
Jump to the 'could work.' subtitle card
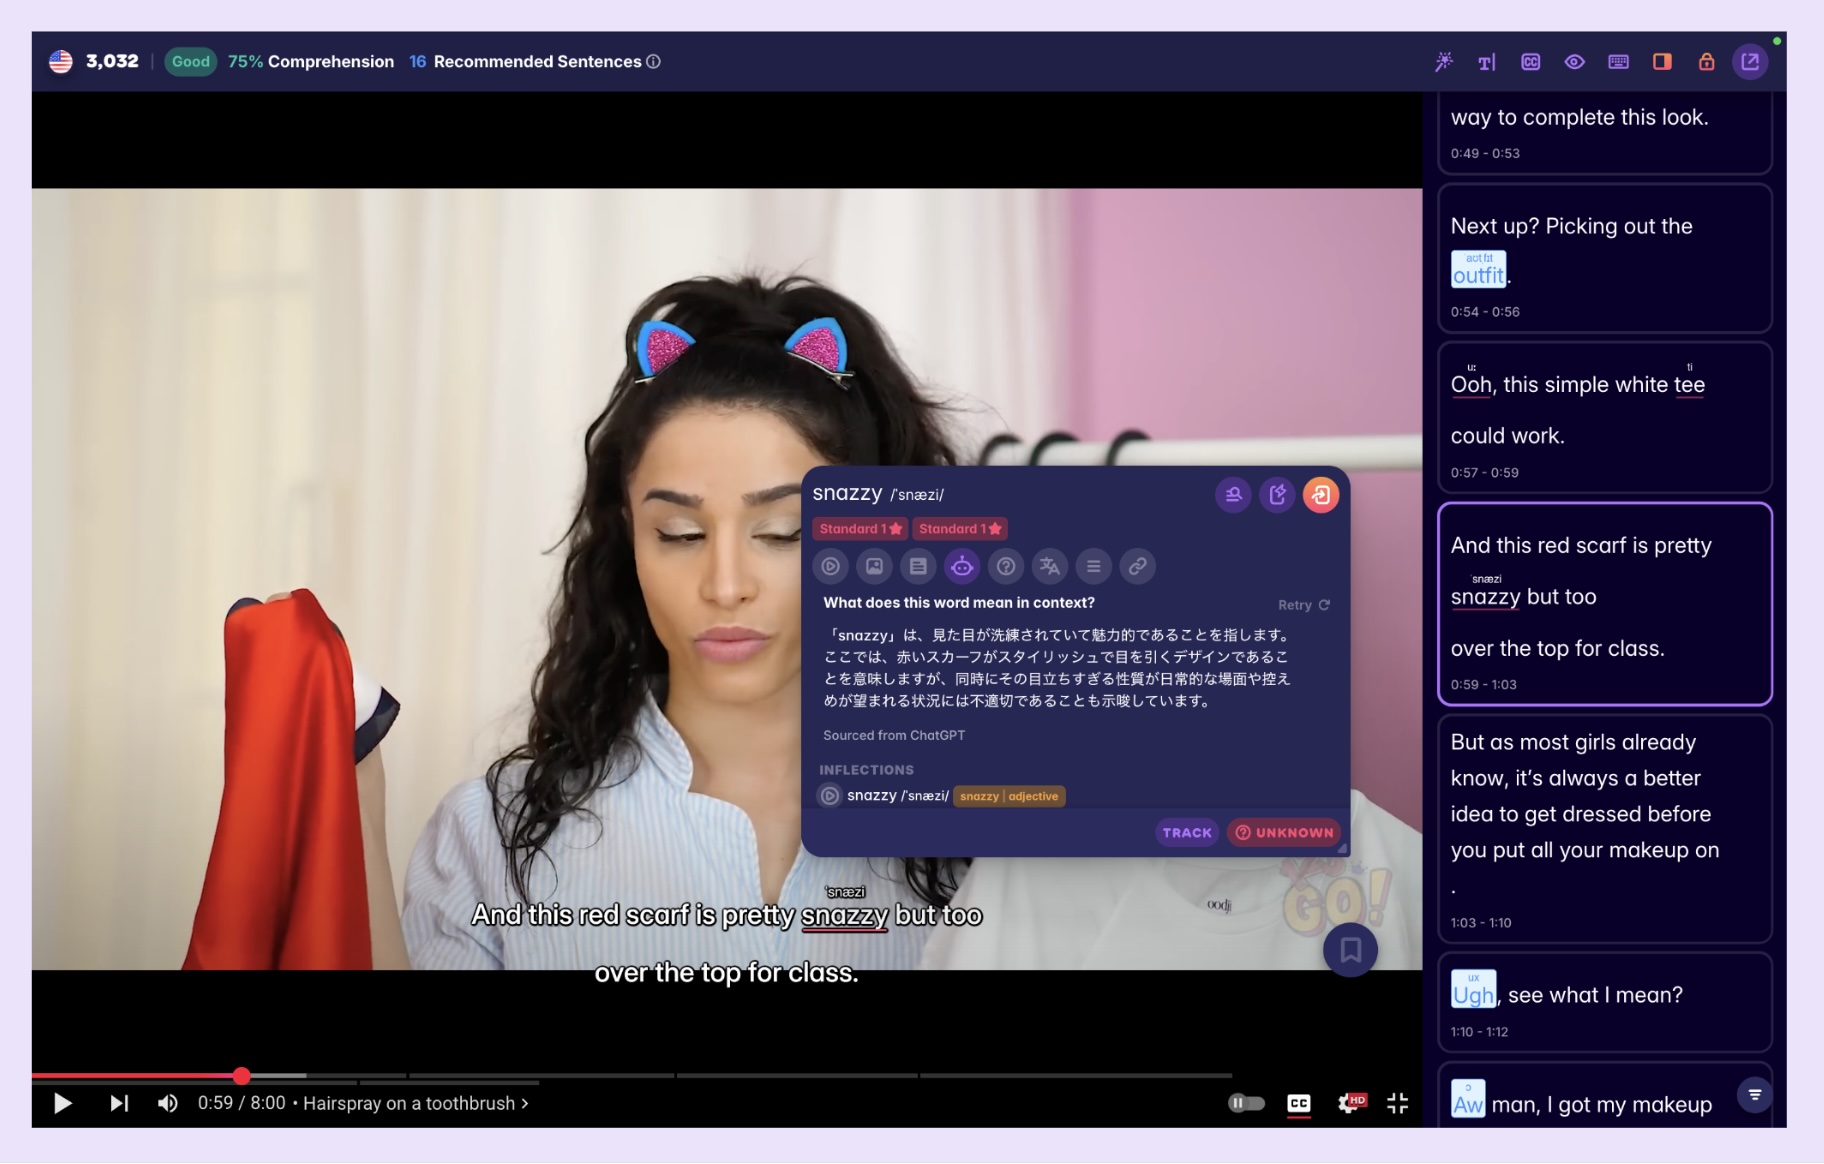pyautogui.click(x=1604, y=418)
